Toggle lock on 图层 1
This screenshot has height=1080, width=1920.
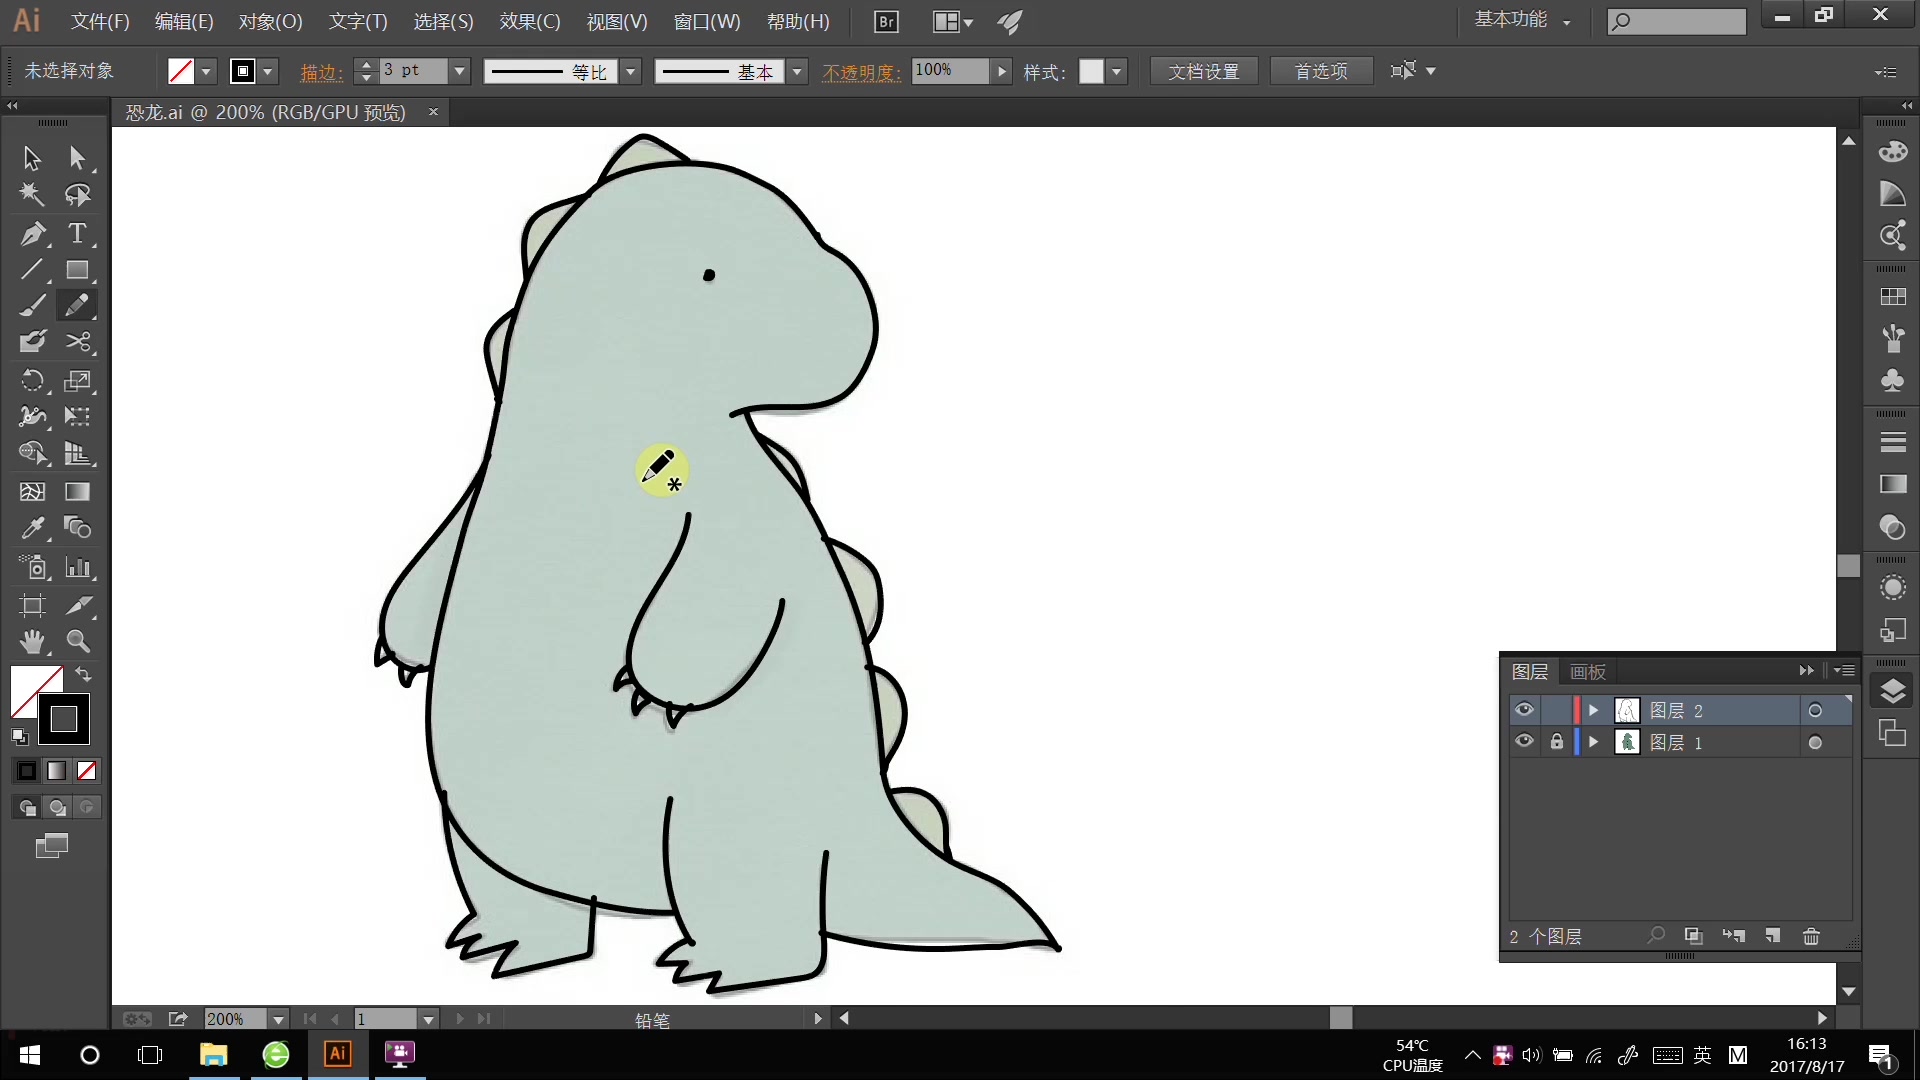[1556, 742]
